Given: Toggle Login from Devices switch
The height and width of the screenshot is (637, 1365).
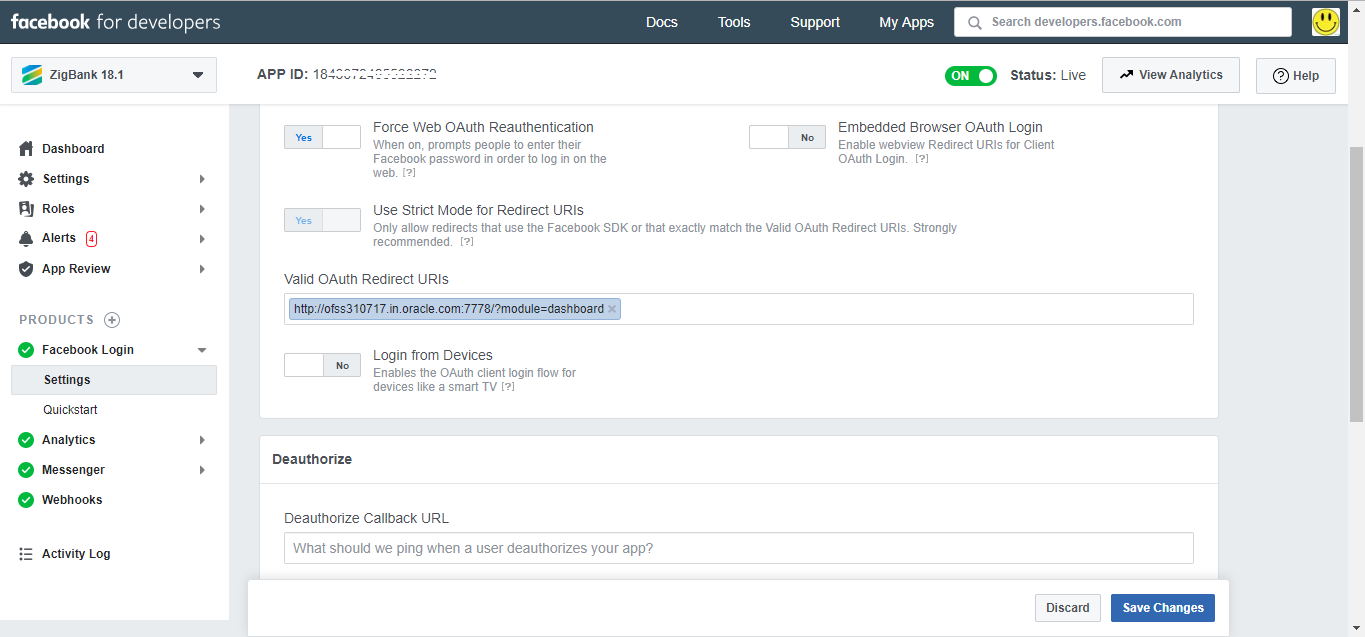Looking at the screenshot, I should click(322, 365).
